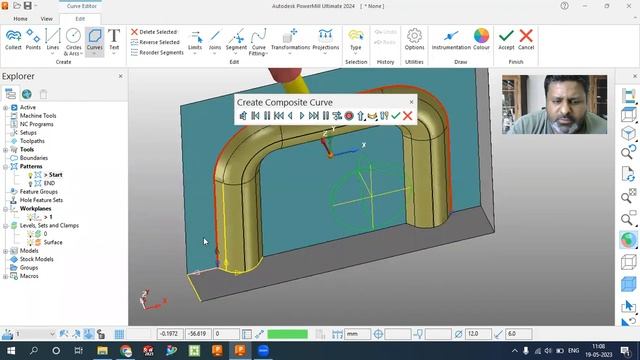Select the Toolpaths tree item
Image resolution: width=640 pixels, height=360 pixels.
tap(32, 141)
